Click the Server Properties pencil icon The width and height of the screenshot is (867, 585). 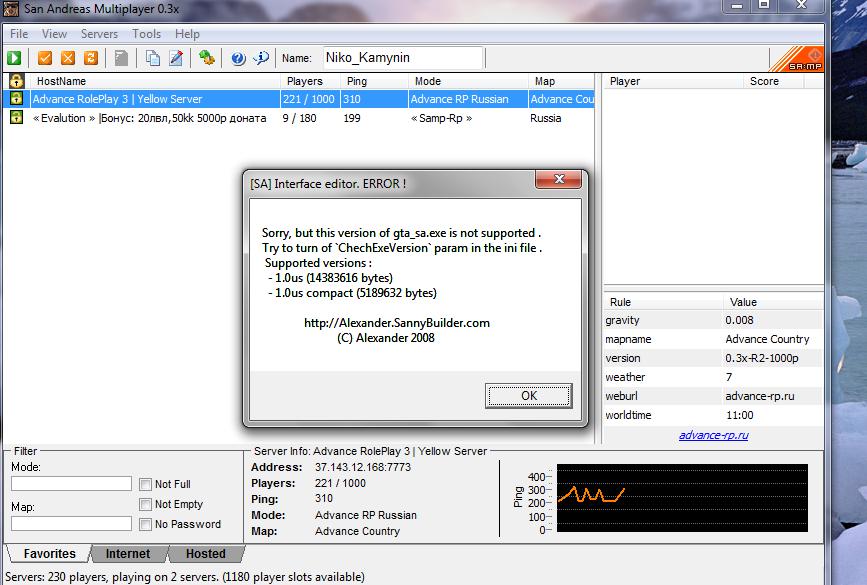[x=176, y=58]
